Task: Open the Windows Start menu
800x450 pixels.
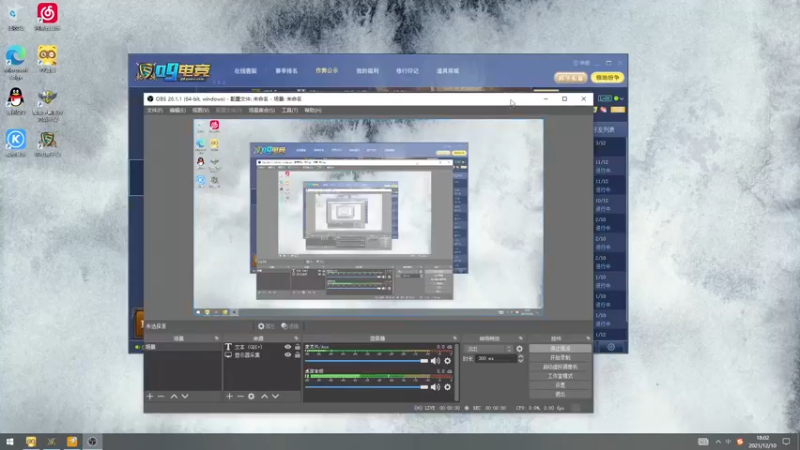Action: click(x=10, y=442)
